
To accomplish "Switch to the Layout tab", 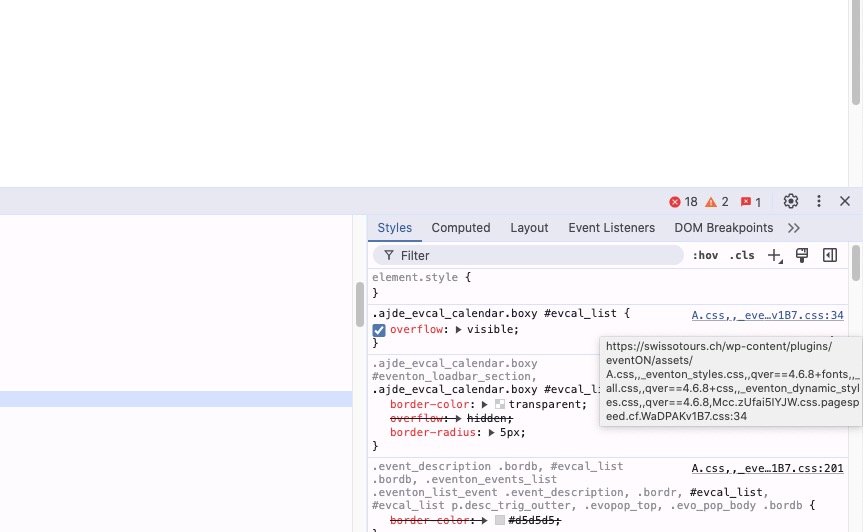I will coord(529,228).
